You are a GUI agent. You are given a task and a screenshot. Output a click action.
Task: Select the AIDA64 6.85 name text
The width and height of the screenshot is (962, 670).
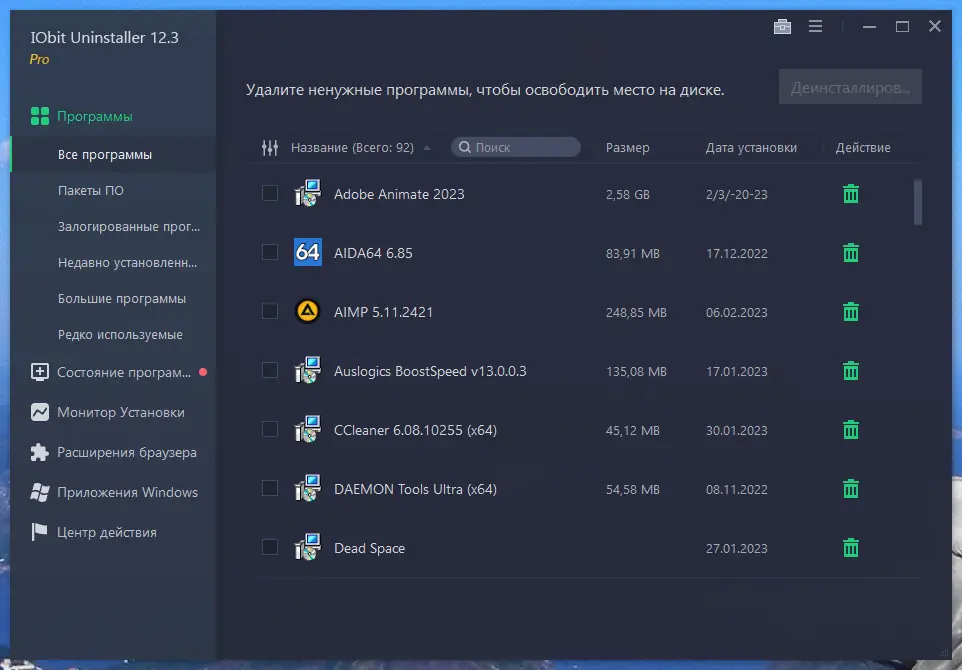373,253
